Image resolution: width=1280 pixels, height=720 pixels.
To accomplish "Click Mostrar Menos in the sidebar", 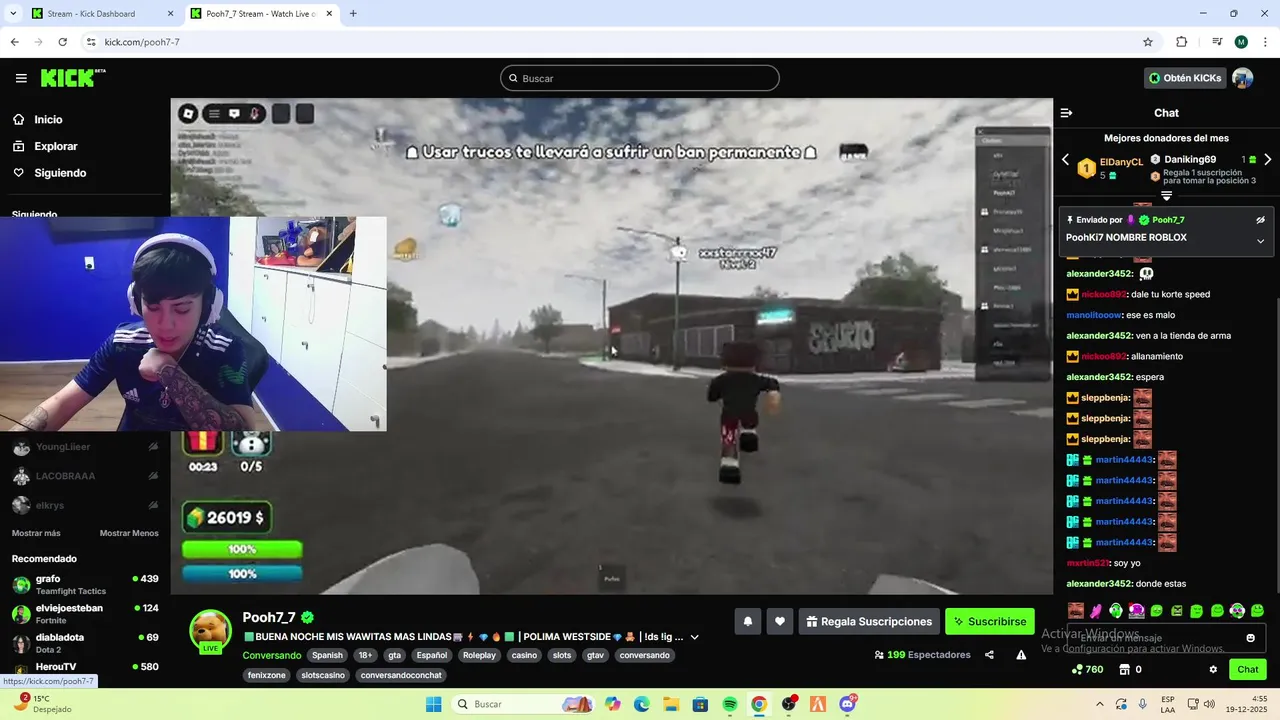I will 129,533.
